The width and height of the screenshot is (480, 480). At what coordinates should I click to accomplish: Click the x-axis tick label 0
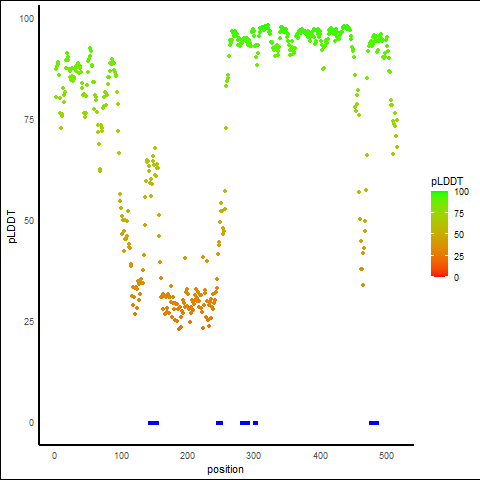(54, 455)
